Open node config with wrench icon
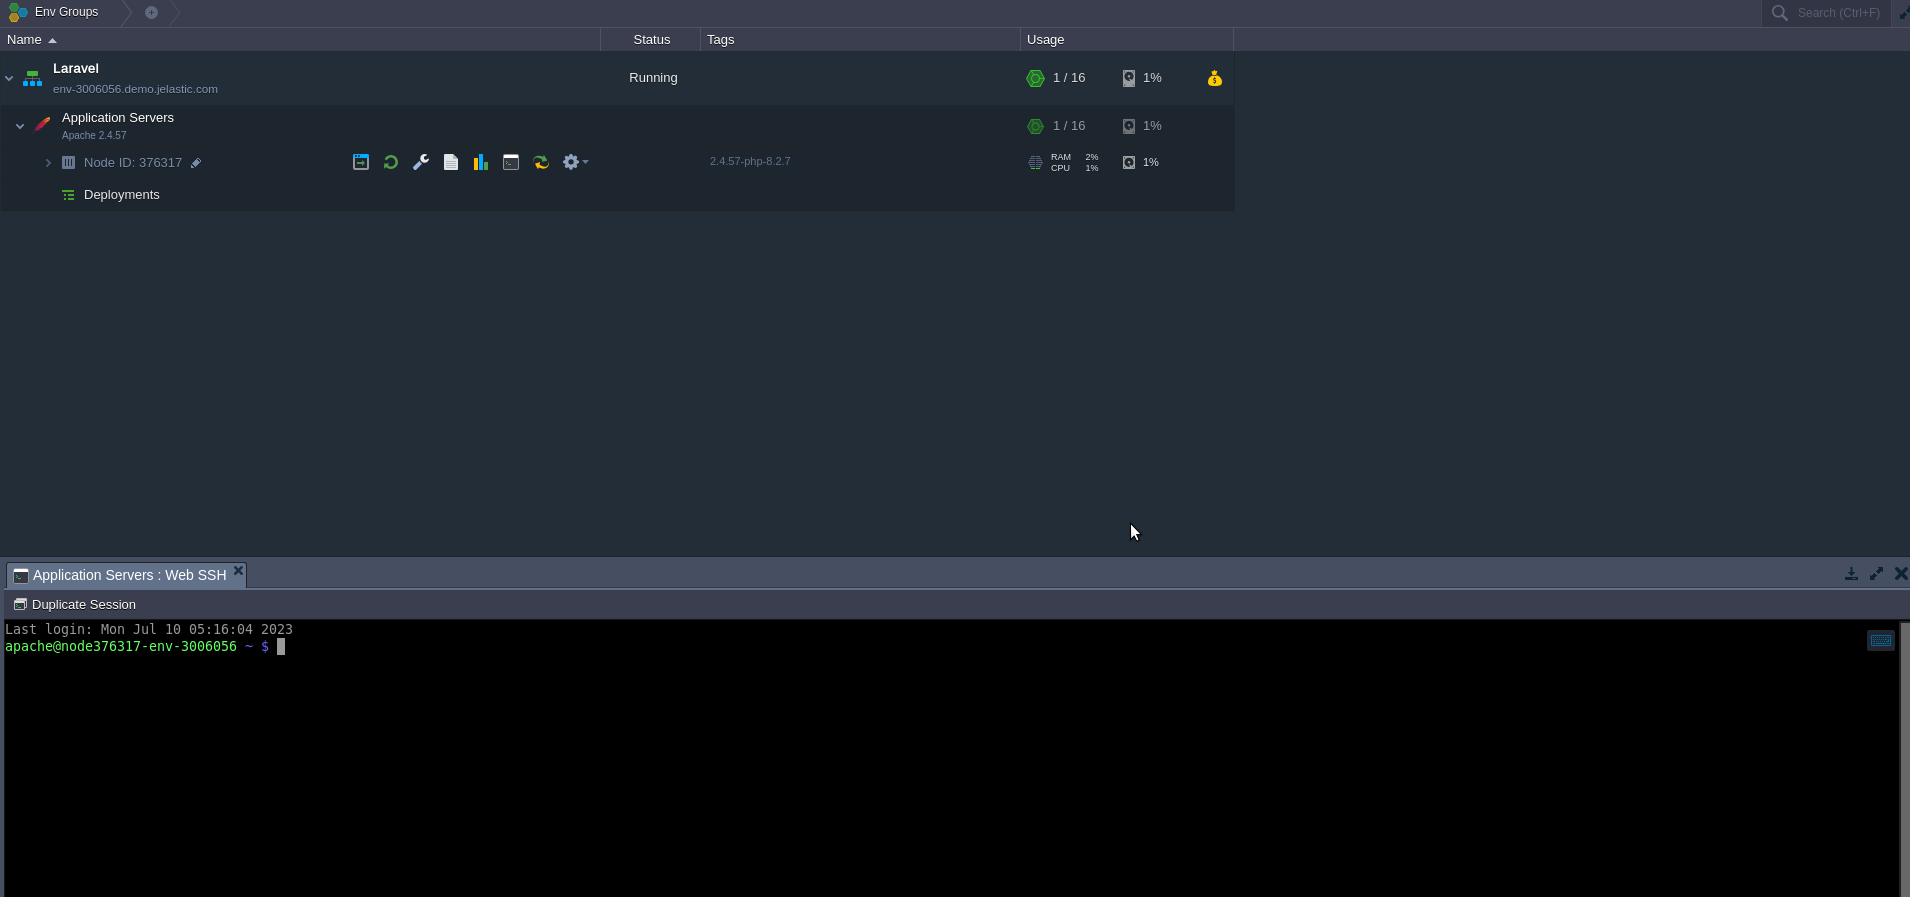The image size is (1910, 897). 421,162
